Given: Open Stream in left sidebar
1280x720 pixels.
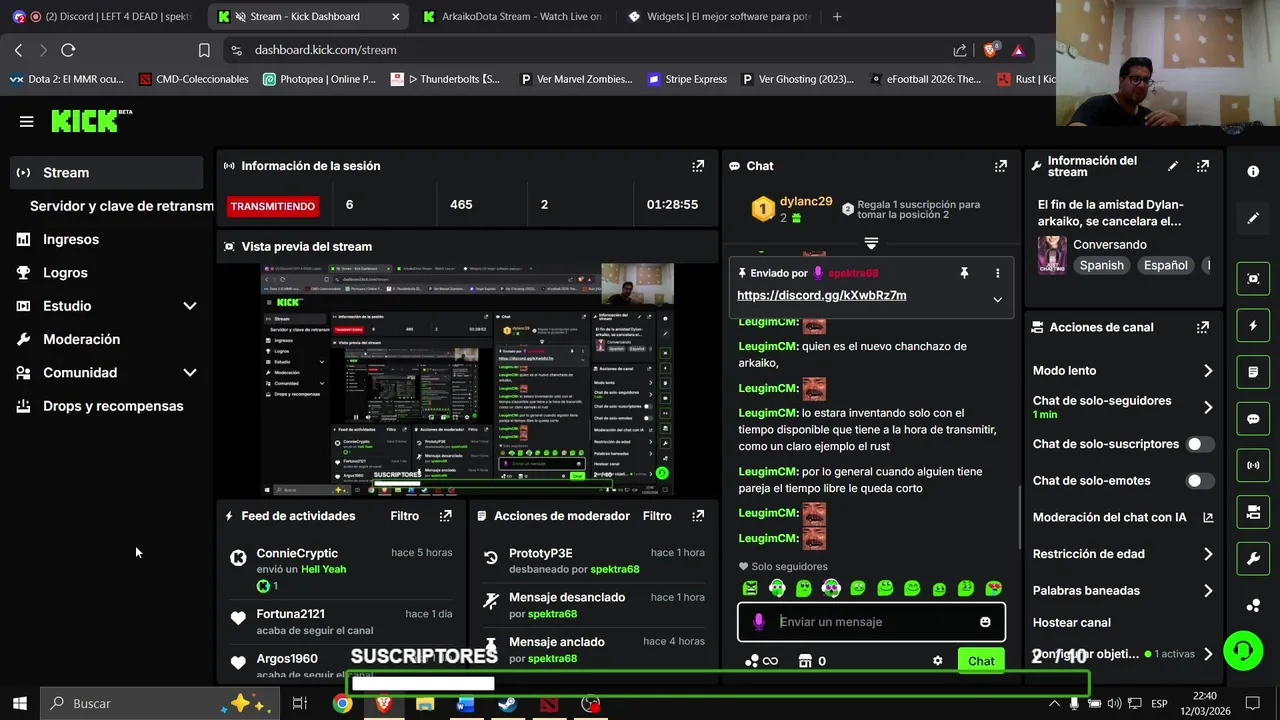Looking at the screenshot, I should tap(105, 173).
